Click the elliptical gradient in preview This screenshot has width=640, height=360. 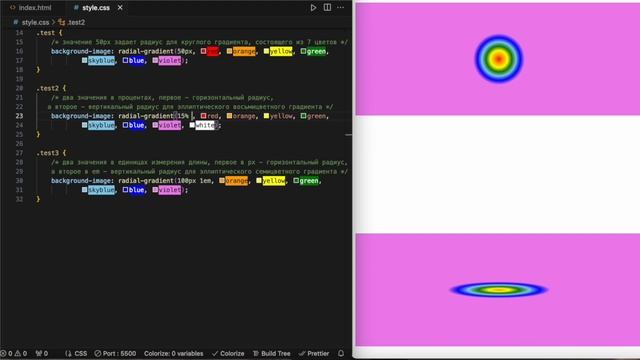tap(498, 290)
